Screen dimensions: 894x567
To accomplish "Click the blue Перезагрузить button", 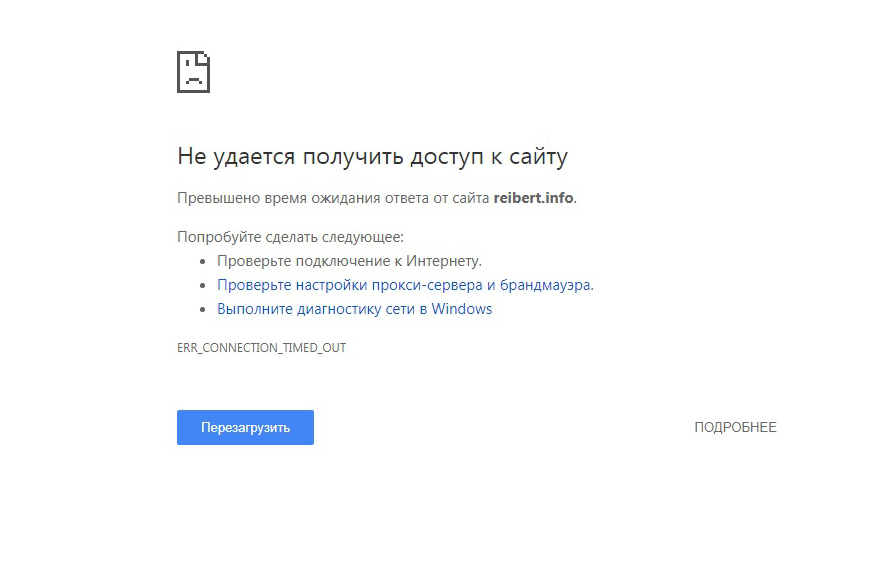I will click(x=245, y=427).
